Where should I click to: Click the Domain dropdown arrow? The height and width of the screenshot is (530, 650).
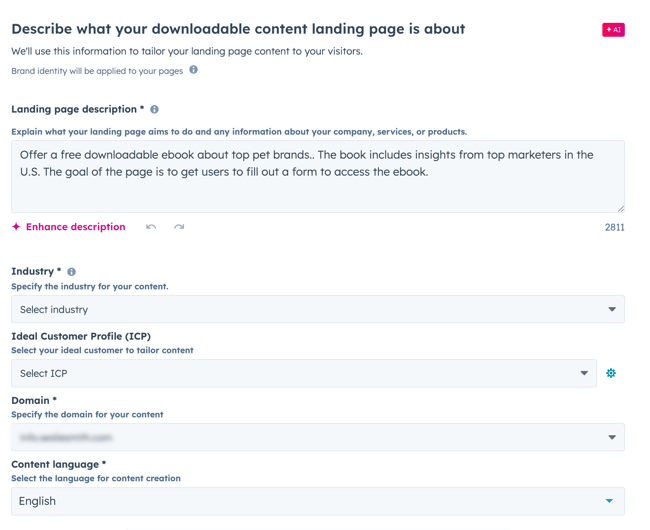[612, 437]
